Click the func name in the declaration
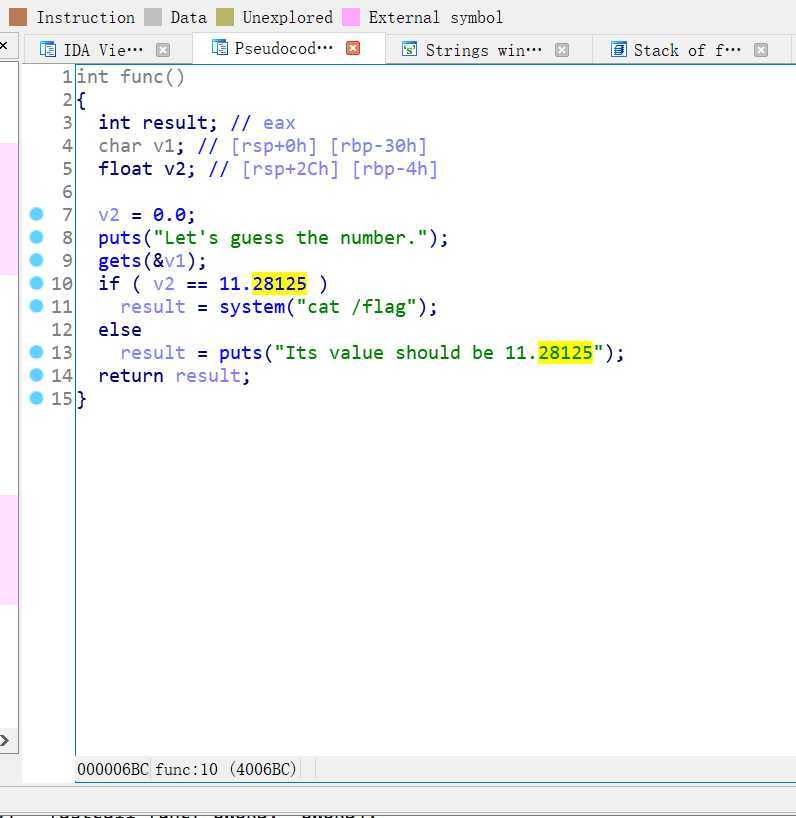 coord(142,77)
